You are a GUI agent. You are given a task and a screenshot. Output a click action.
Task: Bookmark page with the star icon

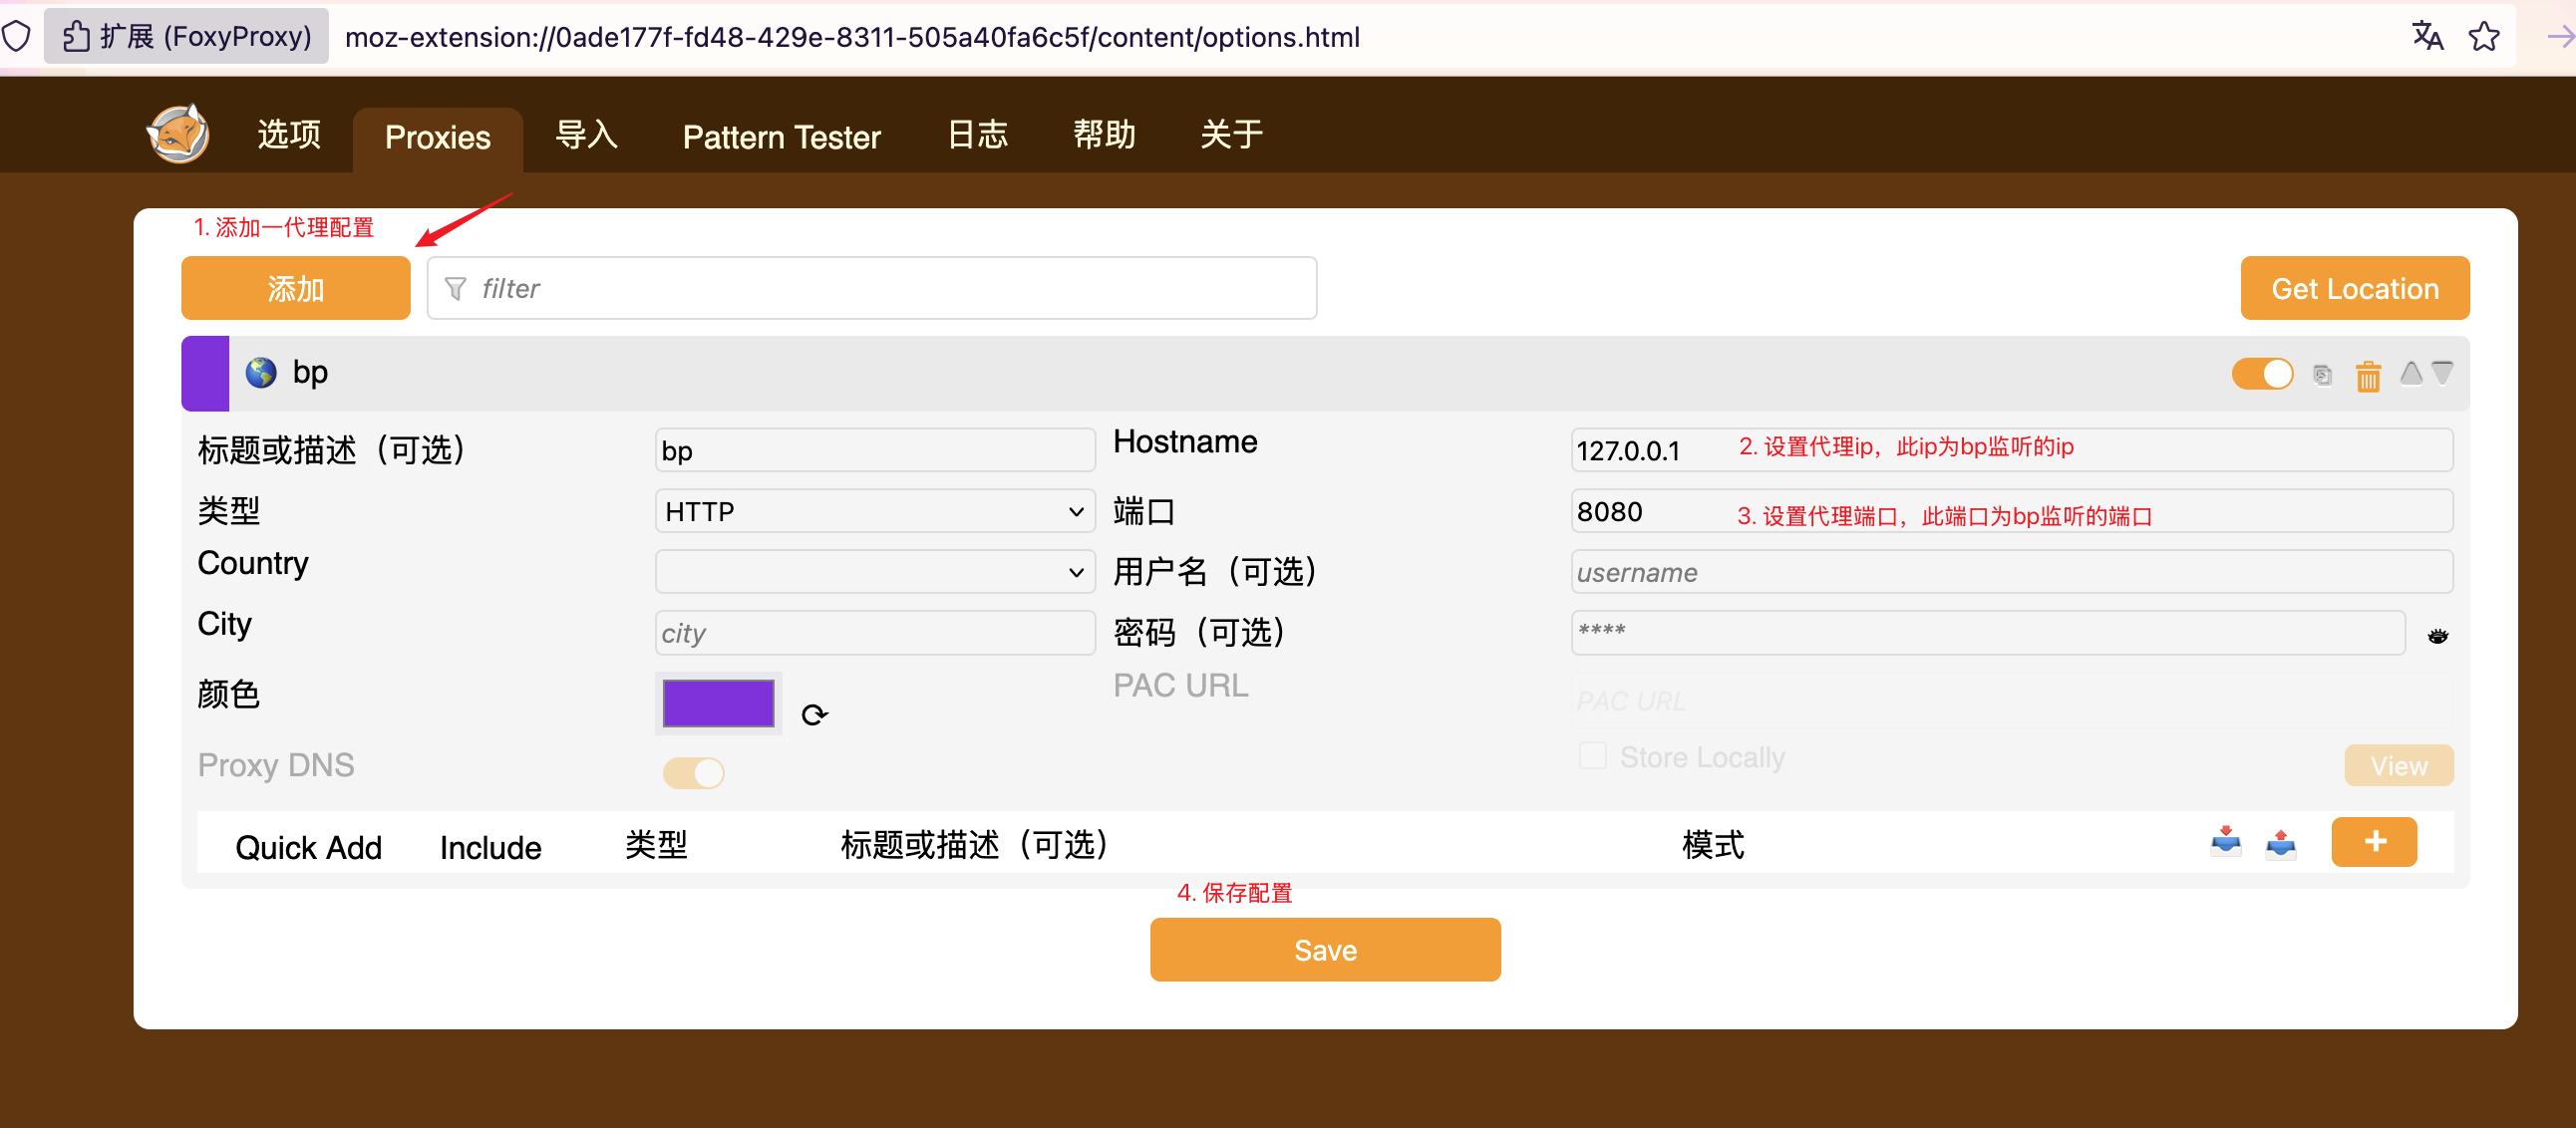click(2483, 37)
